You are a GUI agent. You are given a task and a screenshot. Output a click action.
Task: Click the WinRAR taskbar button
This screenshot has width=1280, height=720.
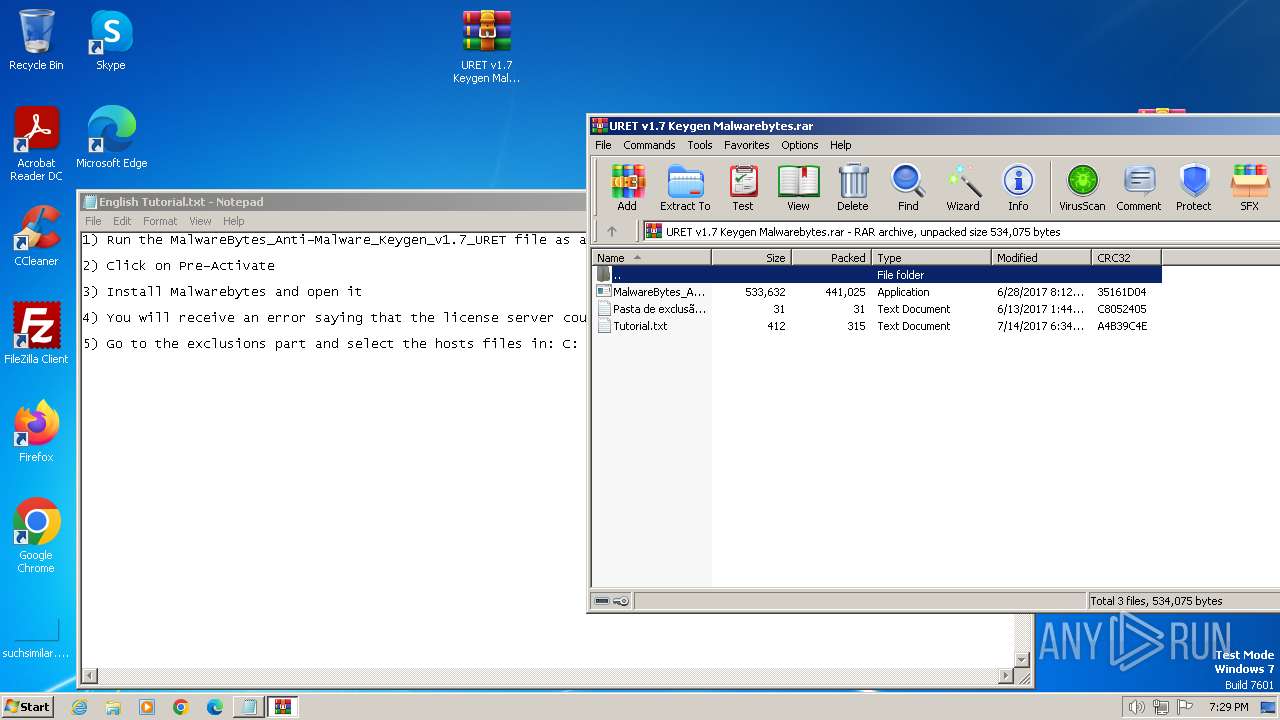click(283, 707)
